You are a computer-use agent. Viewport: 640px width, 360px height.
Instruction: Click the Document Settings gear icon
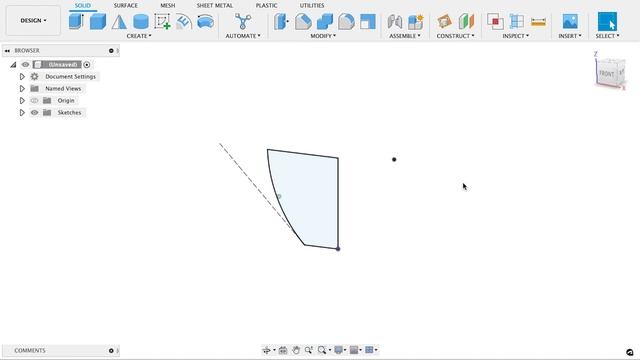click(34, 76)
